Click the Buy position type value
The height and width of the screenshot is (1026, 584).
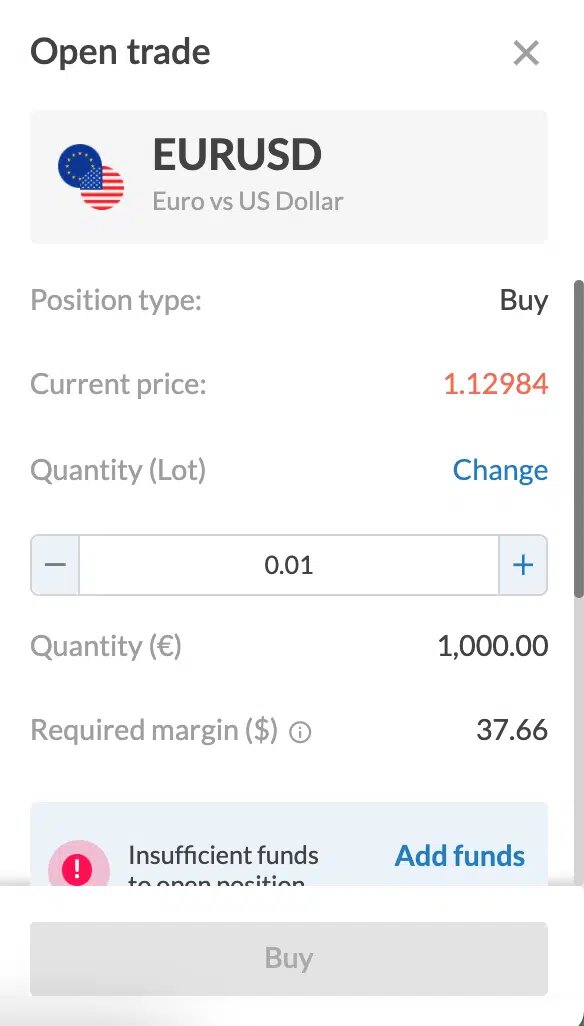point(524,300)
